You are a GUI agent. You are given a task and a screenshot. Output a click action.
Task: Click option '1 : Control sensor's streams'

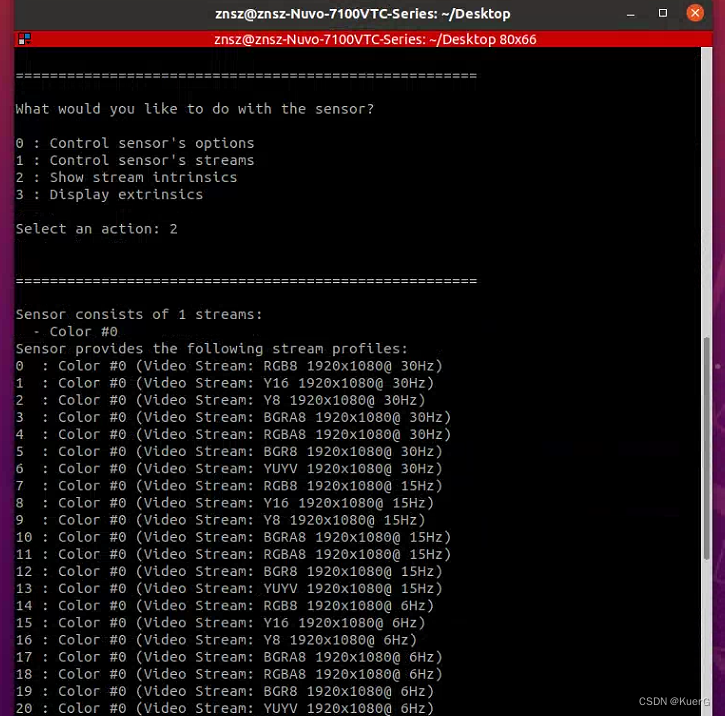(x=135, y=160)
